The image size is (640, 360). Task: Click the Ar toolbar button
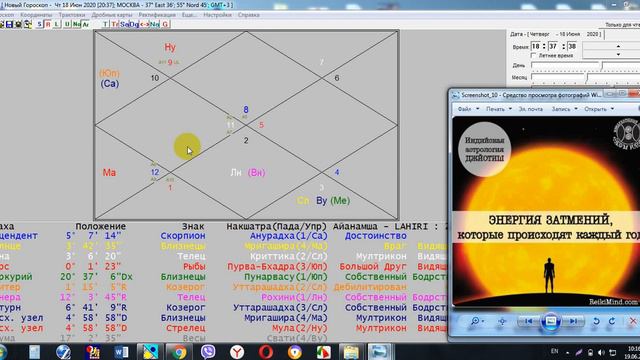(x=85, y=24)
